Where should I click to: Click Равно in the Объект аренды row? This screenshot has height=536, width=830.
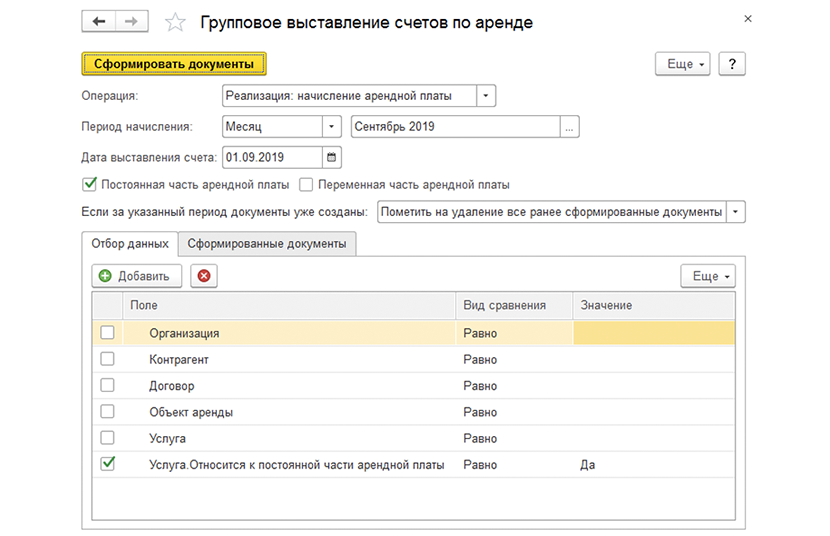tap(480, 412)
